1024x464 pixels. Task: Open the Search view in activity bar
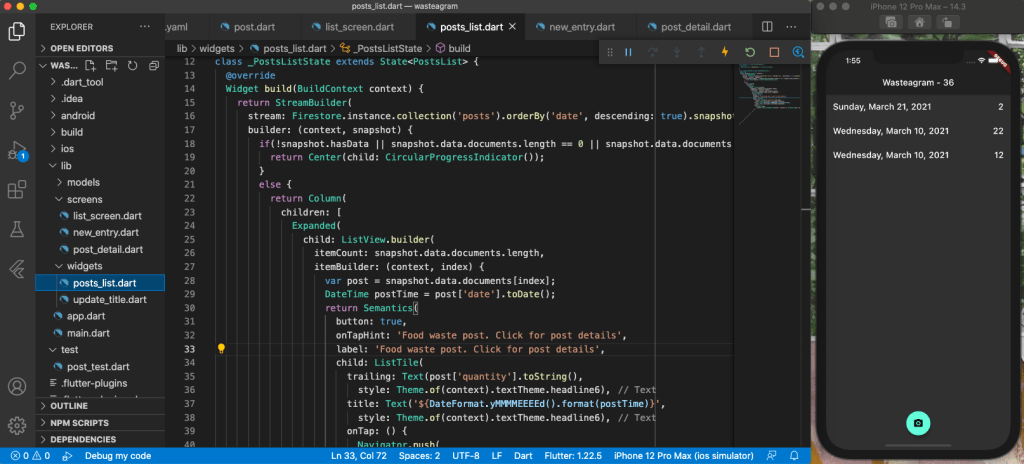pos(17,70)
